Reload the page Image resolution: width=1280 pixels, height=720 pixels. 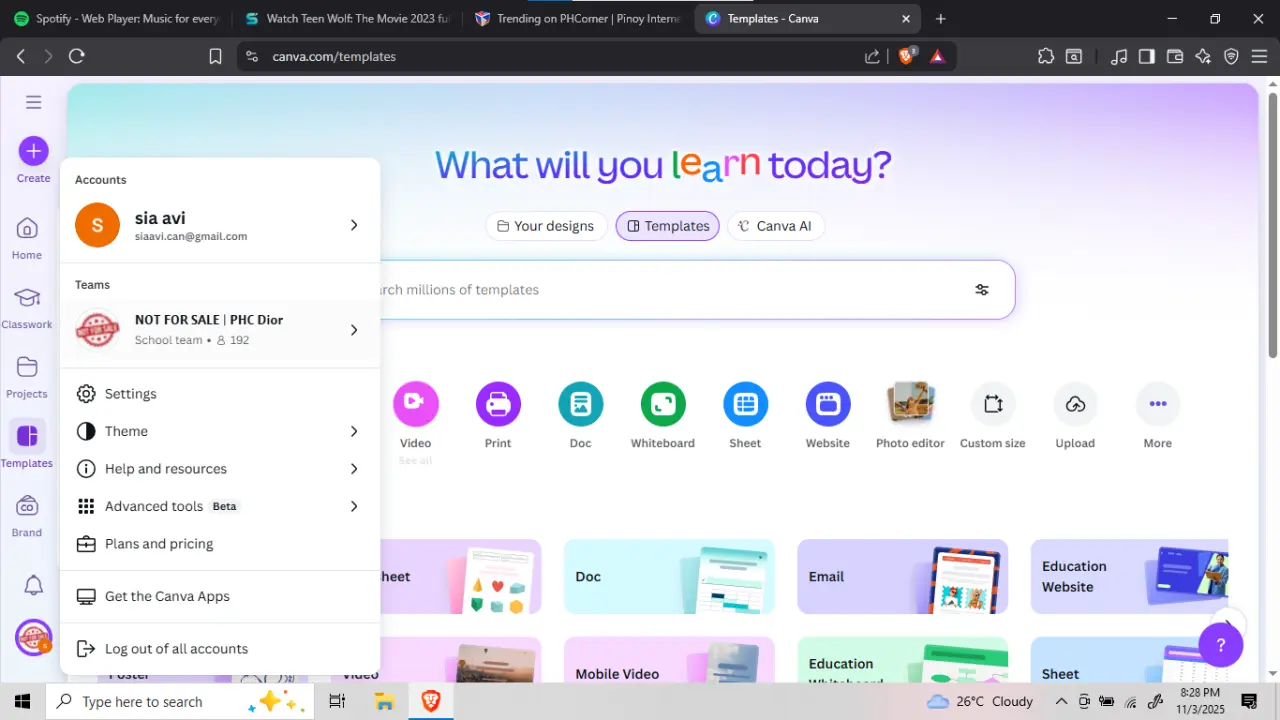point(77,57)
